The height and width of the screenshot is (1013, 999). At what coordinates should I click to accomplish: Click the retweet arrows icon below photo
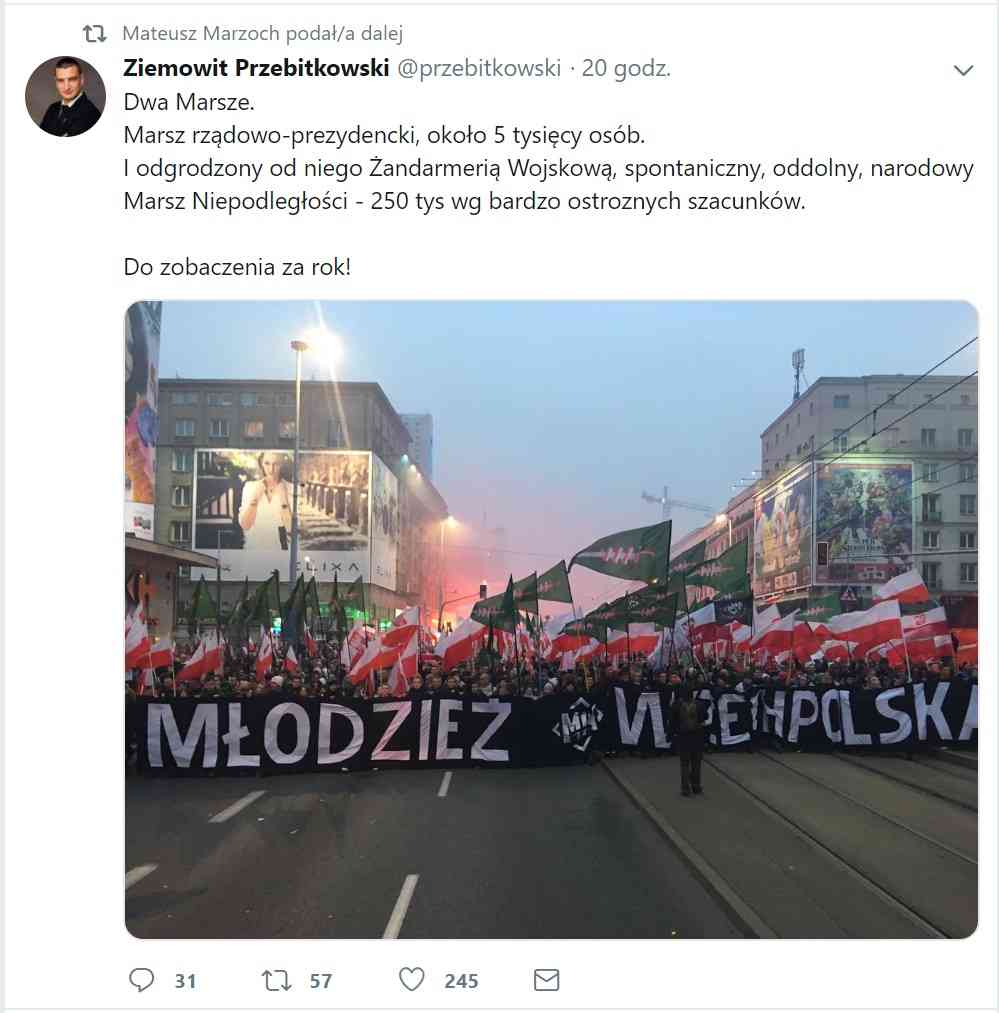[x=277, y=980]
